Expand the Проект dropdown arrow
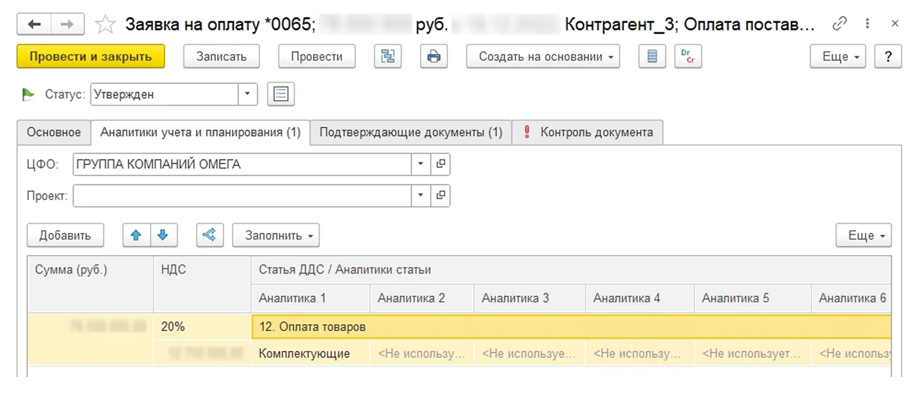The image size is (914, 397). click(x=421, y=195)
